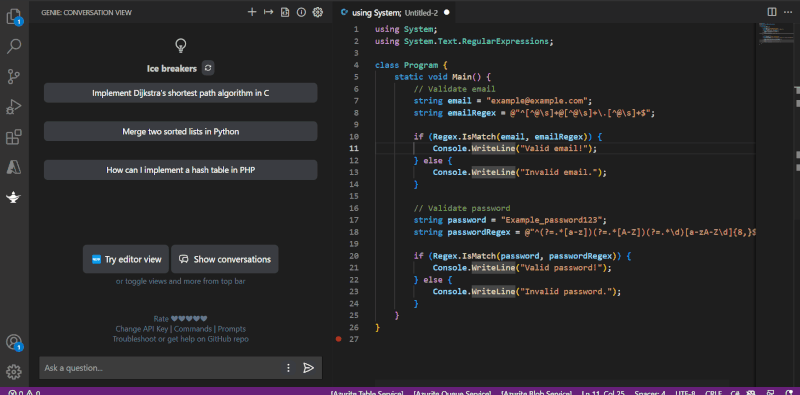Click the document icon in Genie header
The image size is (800, 395).
[x=285, y=12]
